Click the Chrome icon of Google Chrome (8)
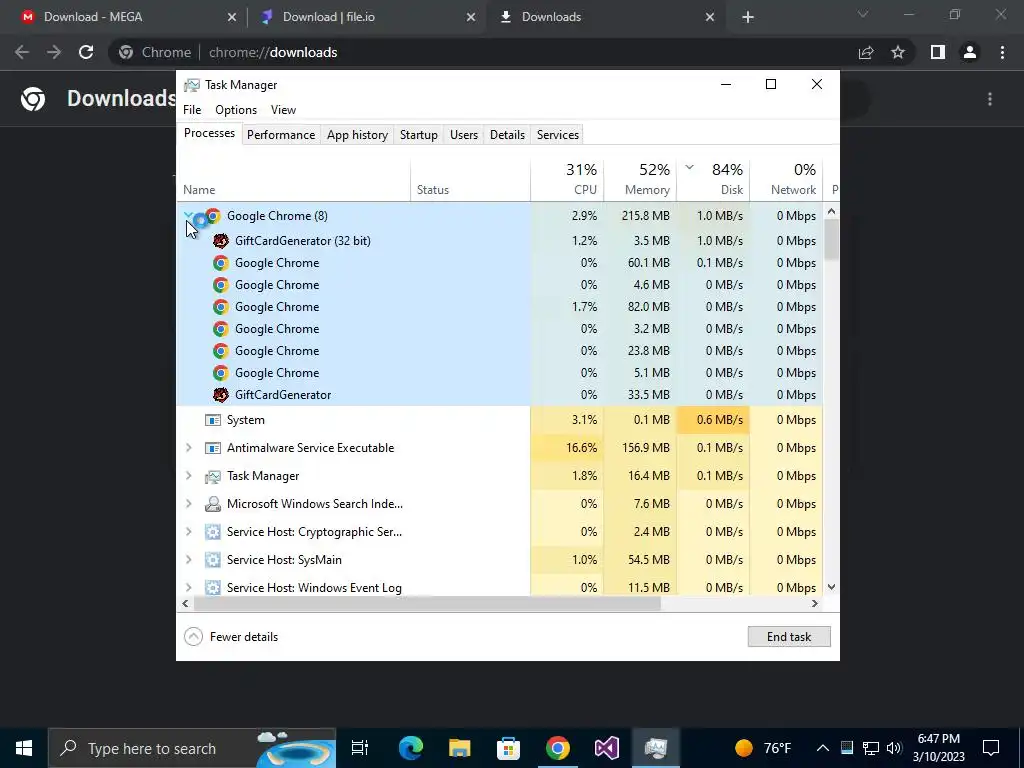 click(213, 216)
